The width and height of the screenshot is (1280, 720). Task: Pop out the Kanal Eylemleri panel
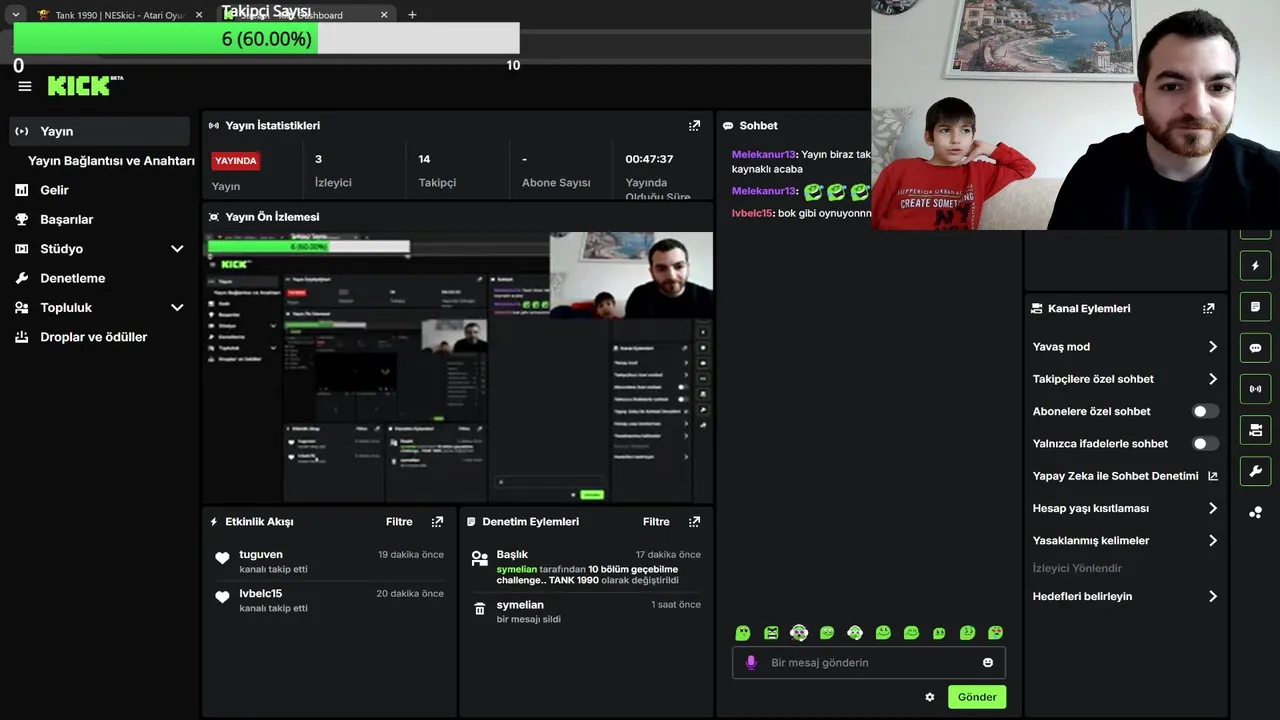click(x=1208, y=309)
